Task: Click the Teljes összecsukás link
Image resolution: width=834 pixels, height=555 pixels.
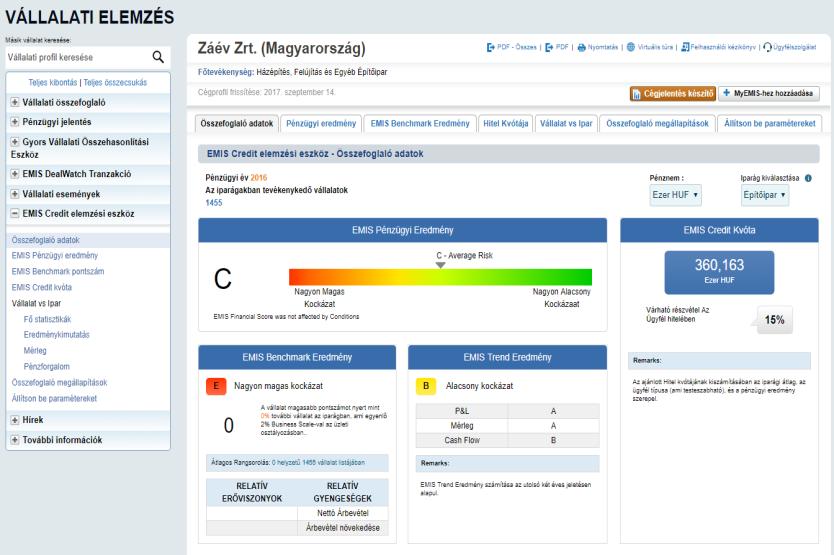Action: [115, 82]
